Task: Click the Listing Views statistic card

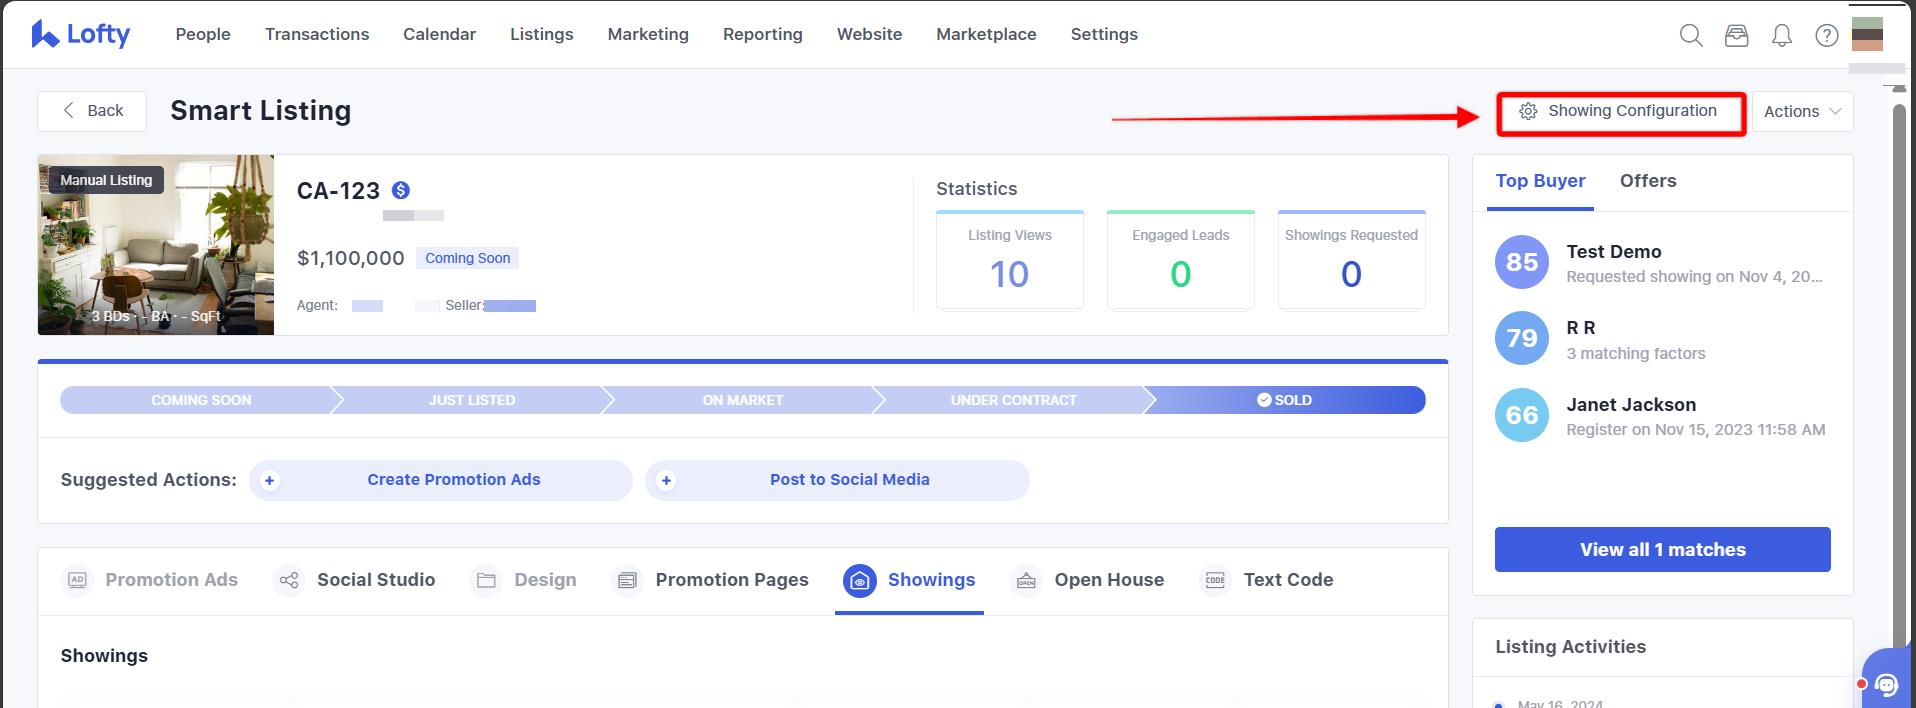Action: tap(1010, 260)
